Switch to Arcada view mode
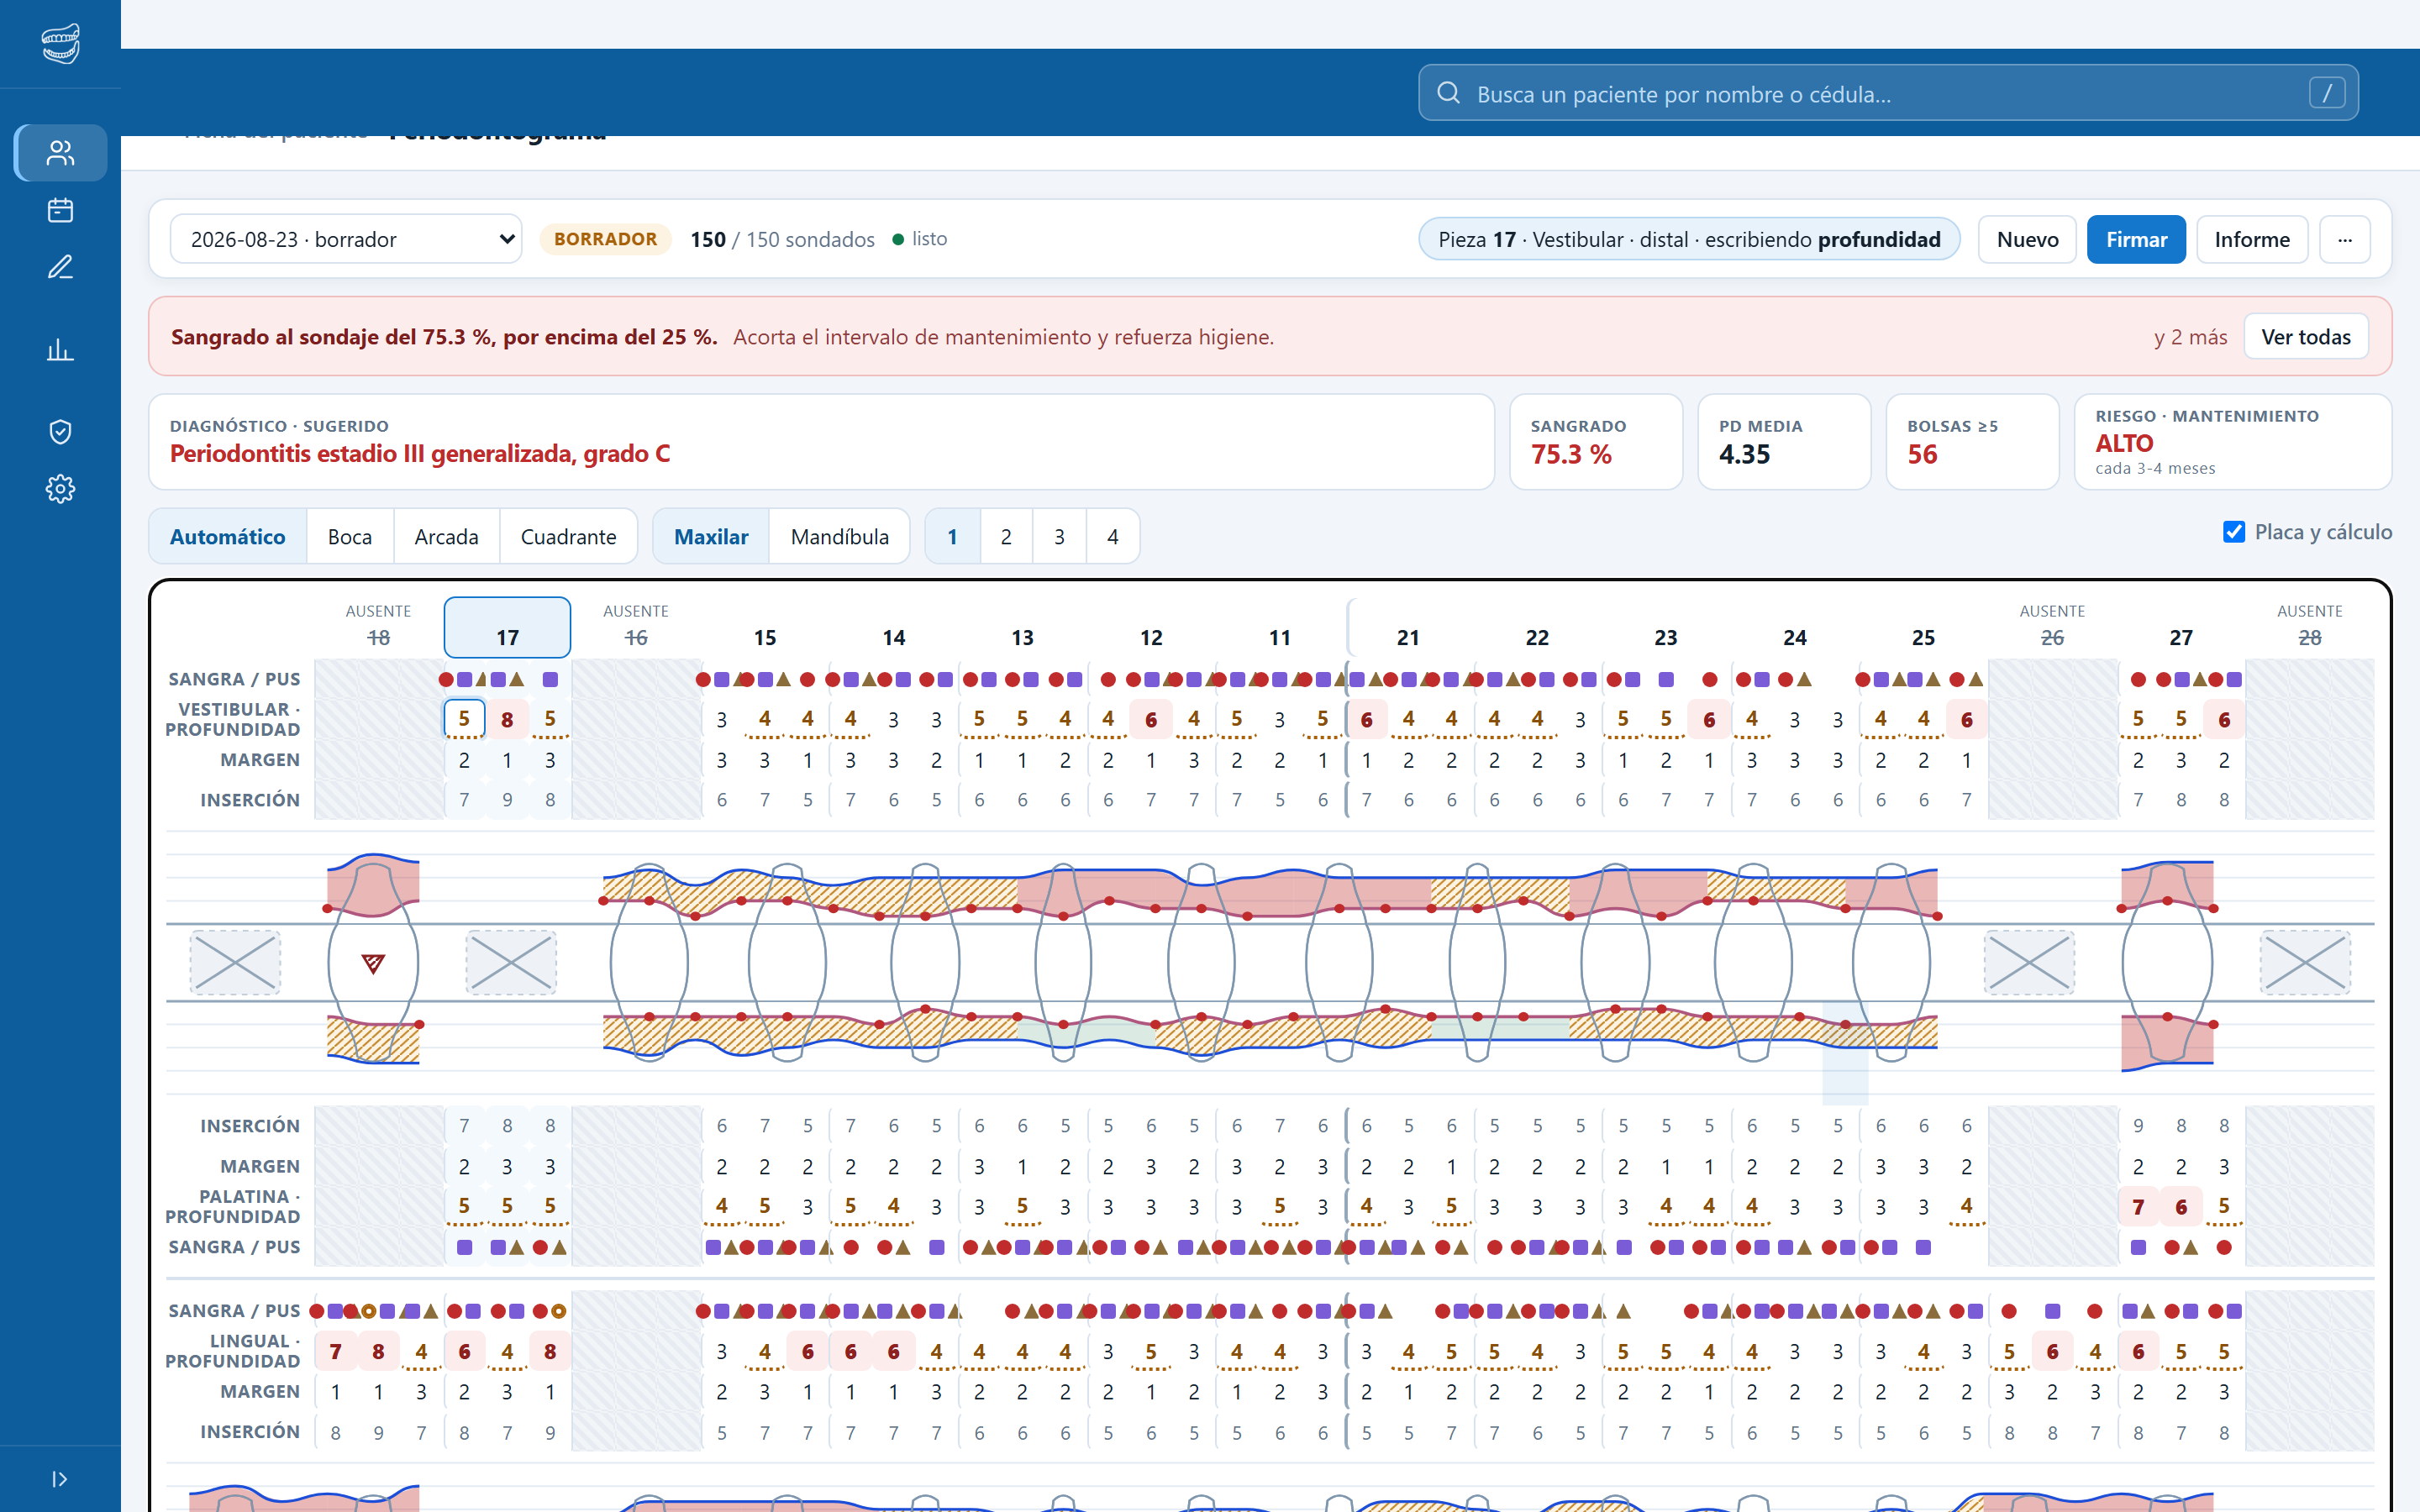Image resolution: width=2420 pixels, height=1512 pixels. (446, 537)
